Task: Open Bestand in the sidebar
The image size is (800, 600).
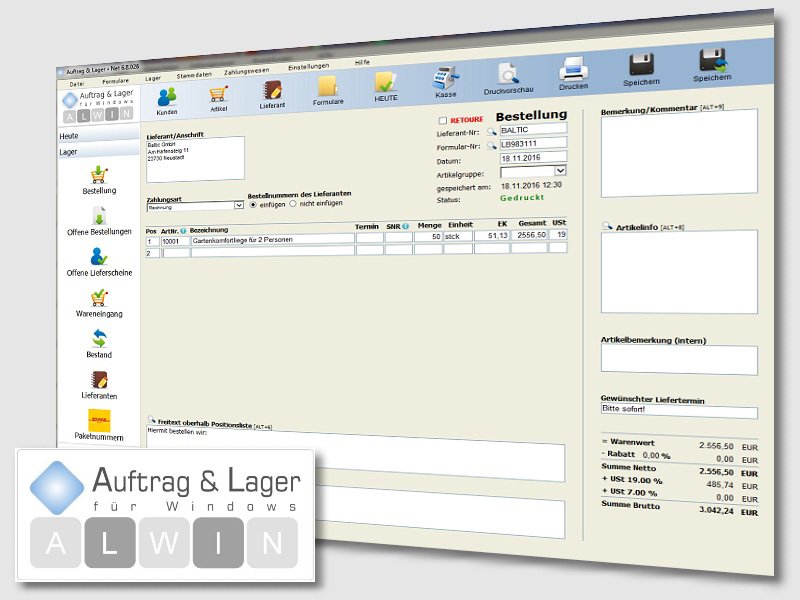Action: click(99, 344)
